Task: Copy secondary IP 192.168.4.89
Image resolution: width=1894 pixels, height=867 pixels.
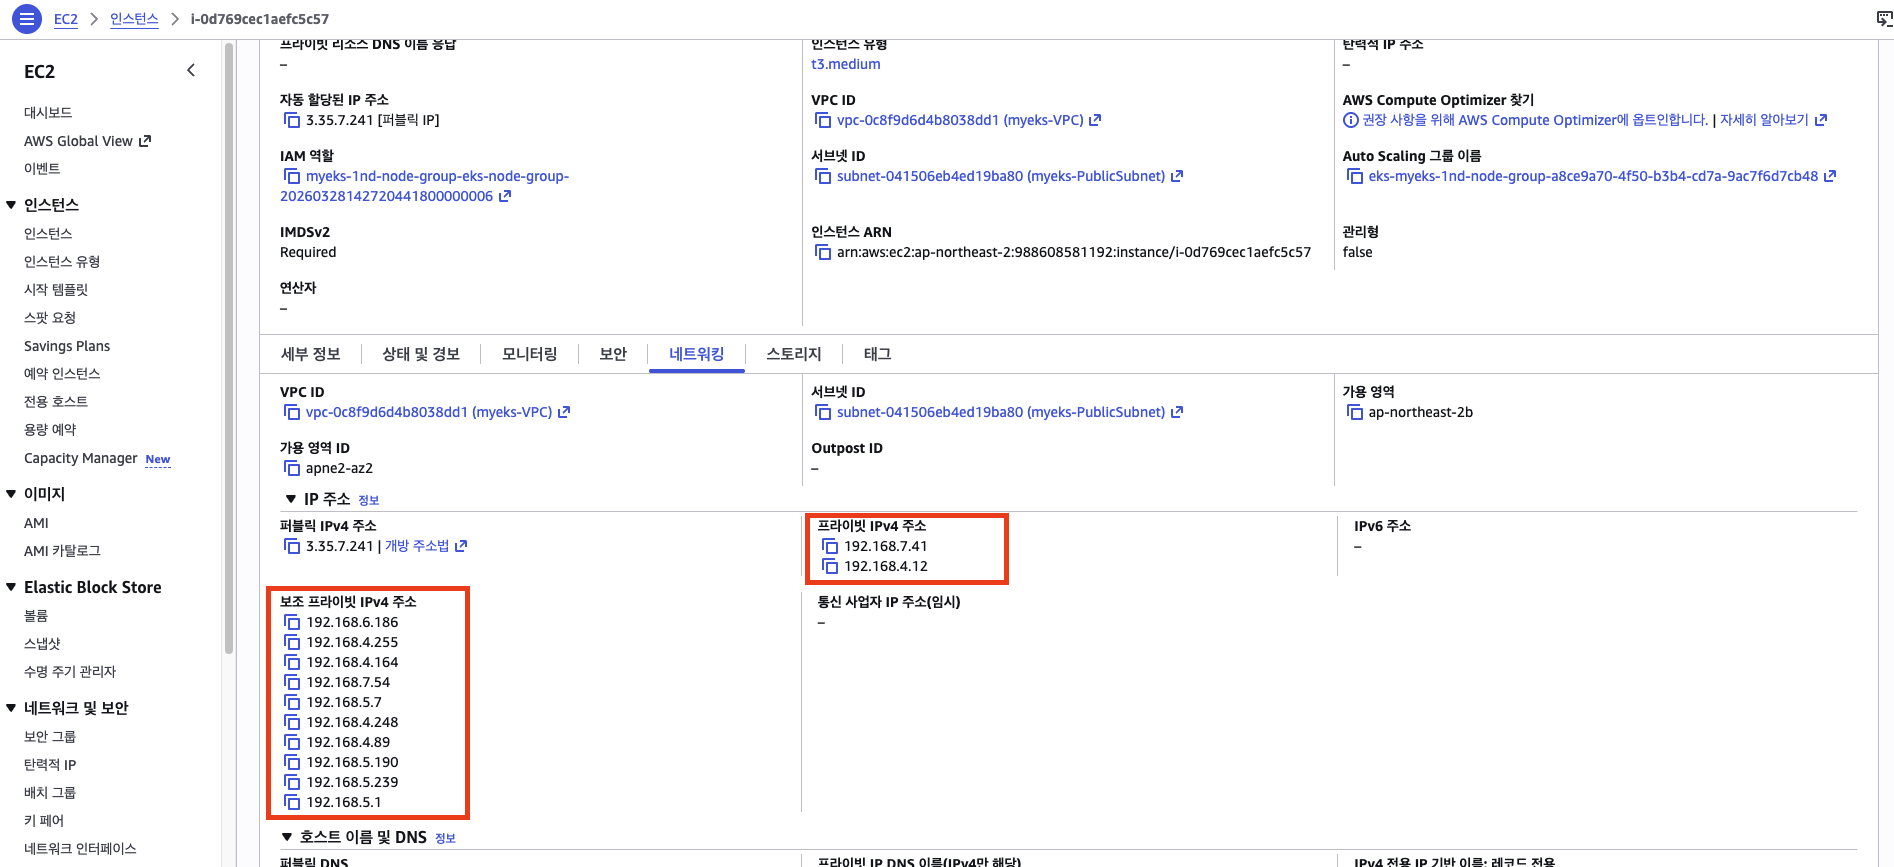Action: (292, 742)
